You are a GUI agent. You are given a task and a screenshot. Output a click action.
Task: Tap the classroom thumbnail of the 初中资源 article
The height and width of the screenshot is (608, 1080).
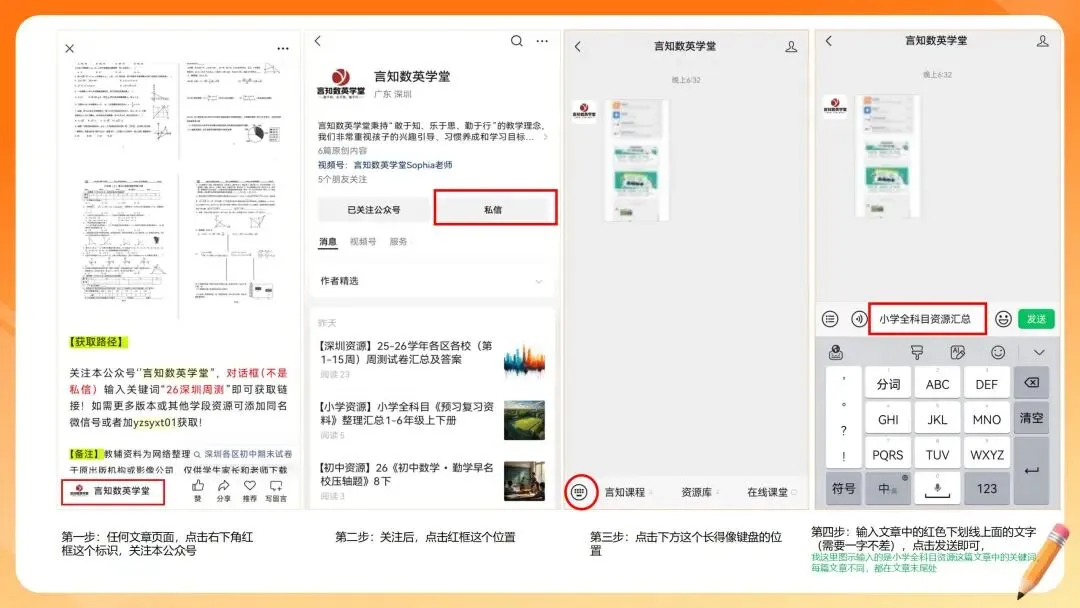coord(524,481)
